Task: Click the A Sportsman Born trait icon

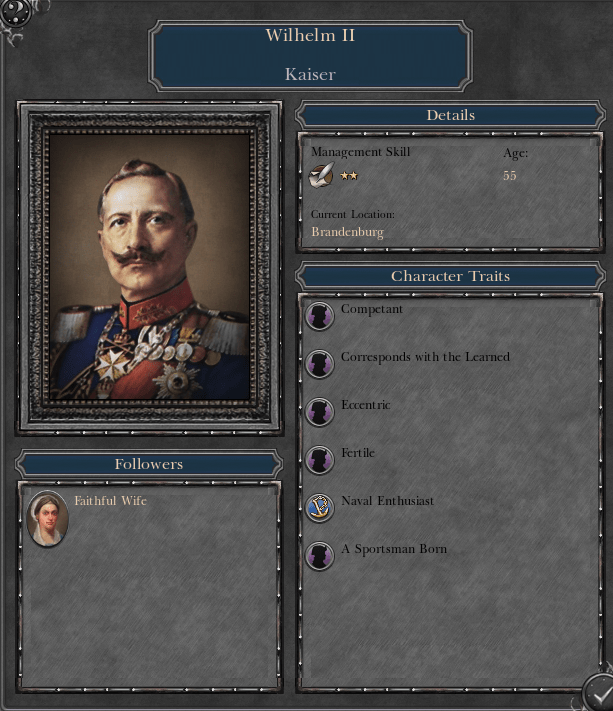Action: click(319, 556)
